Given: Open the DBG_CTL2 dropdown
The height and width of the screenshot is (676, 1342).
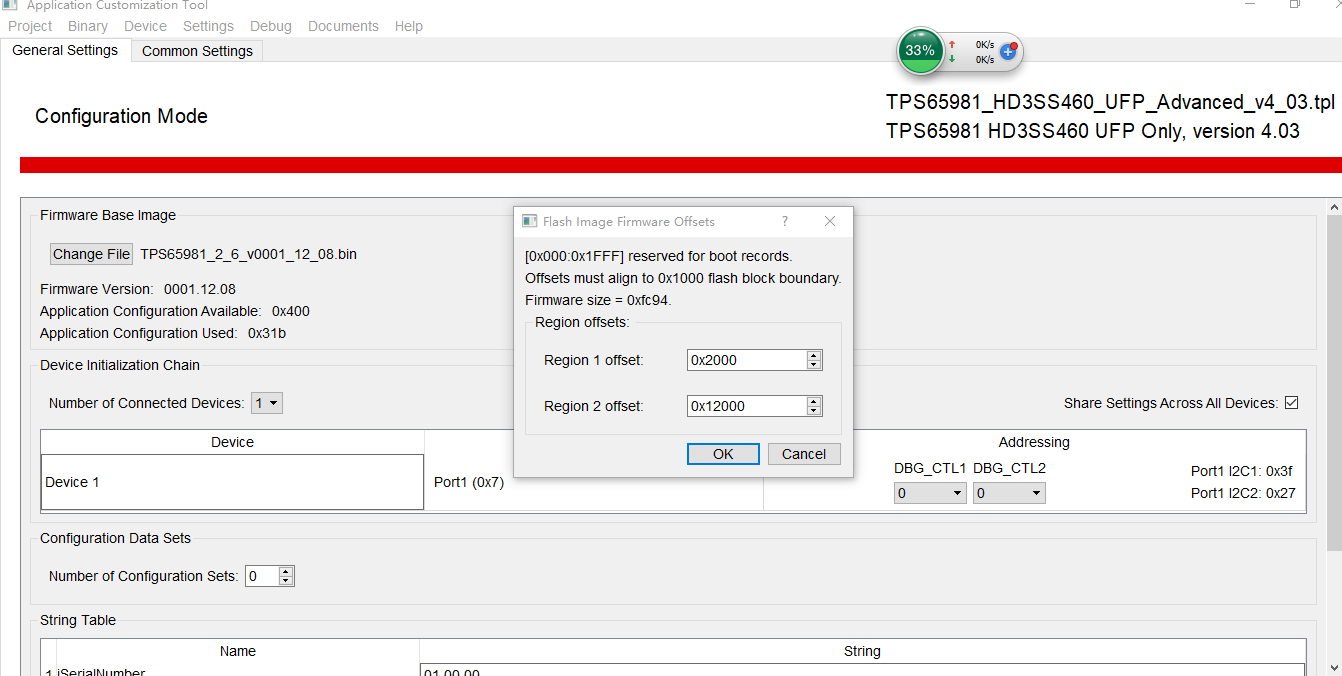Looking at the screenshot, I should click(x=1009, y=493).
